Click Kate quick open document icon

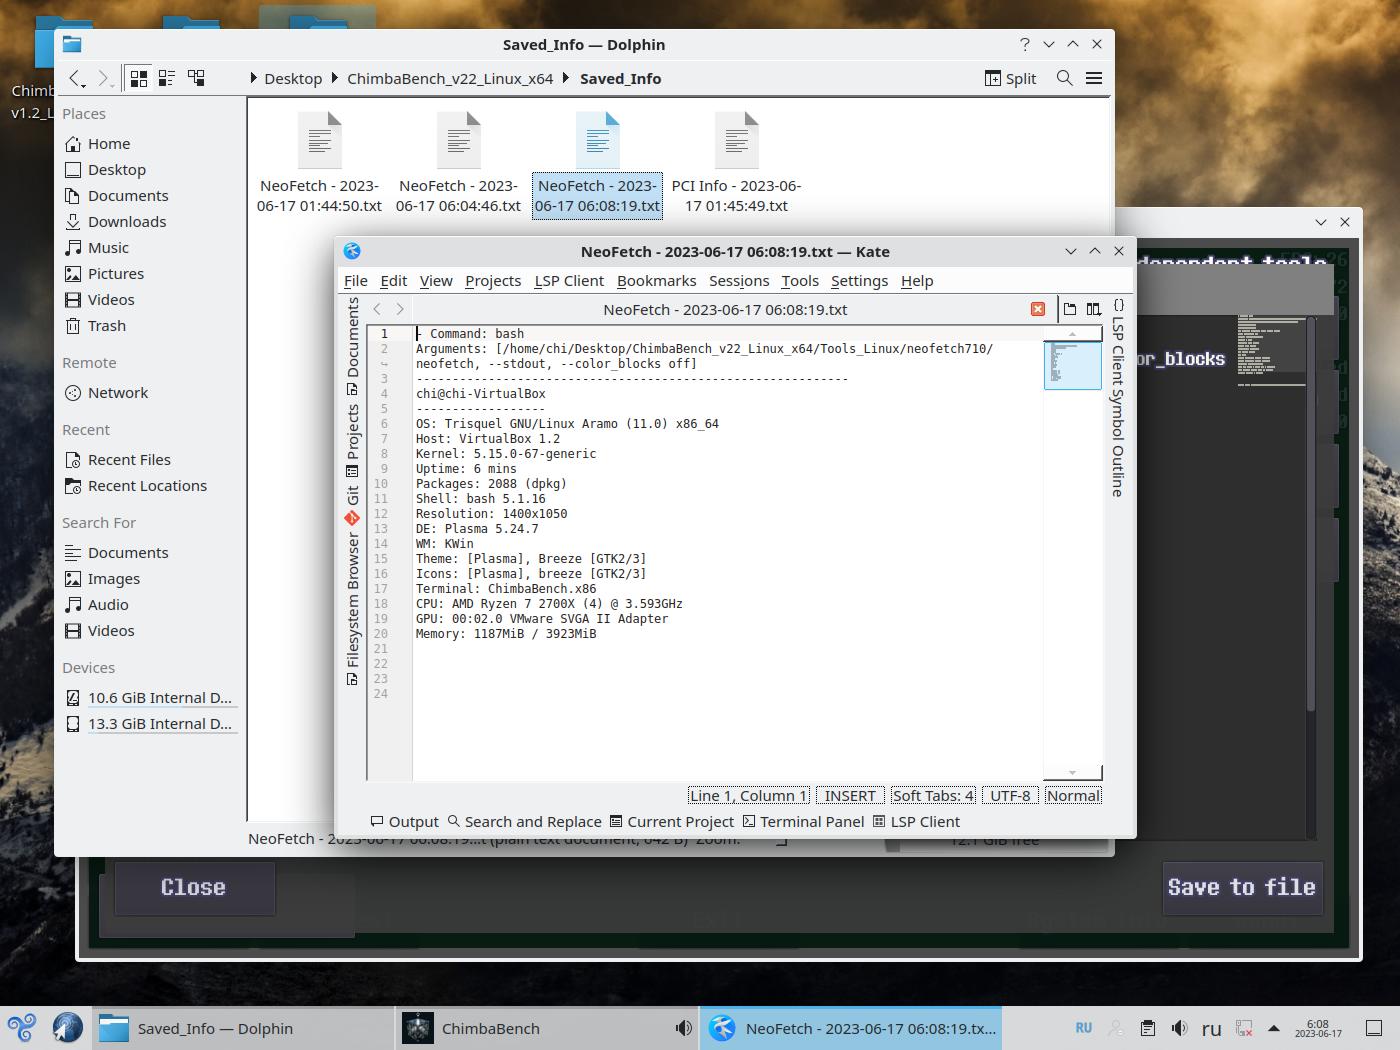tap(1070, 309)
